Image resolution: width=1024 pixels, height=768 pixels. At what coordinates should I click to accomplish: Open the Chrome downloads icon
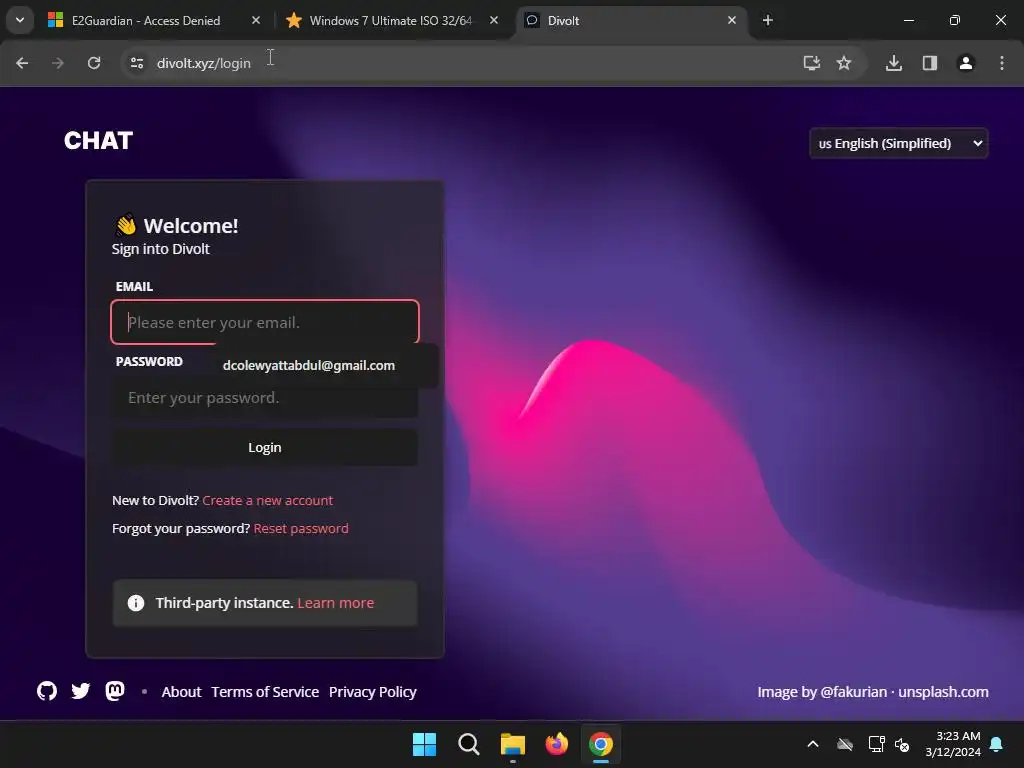(894, 63)
